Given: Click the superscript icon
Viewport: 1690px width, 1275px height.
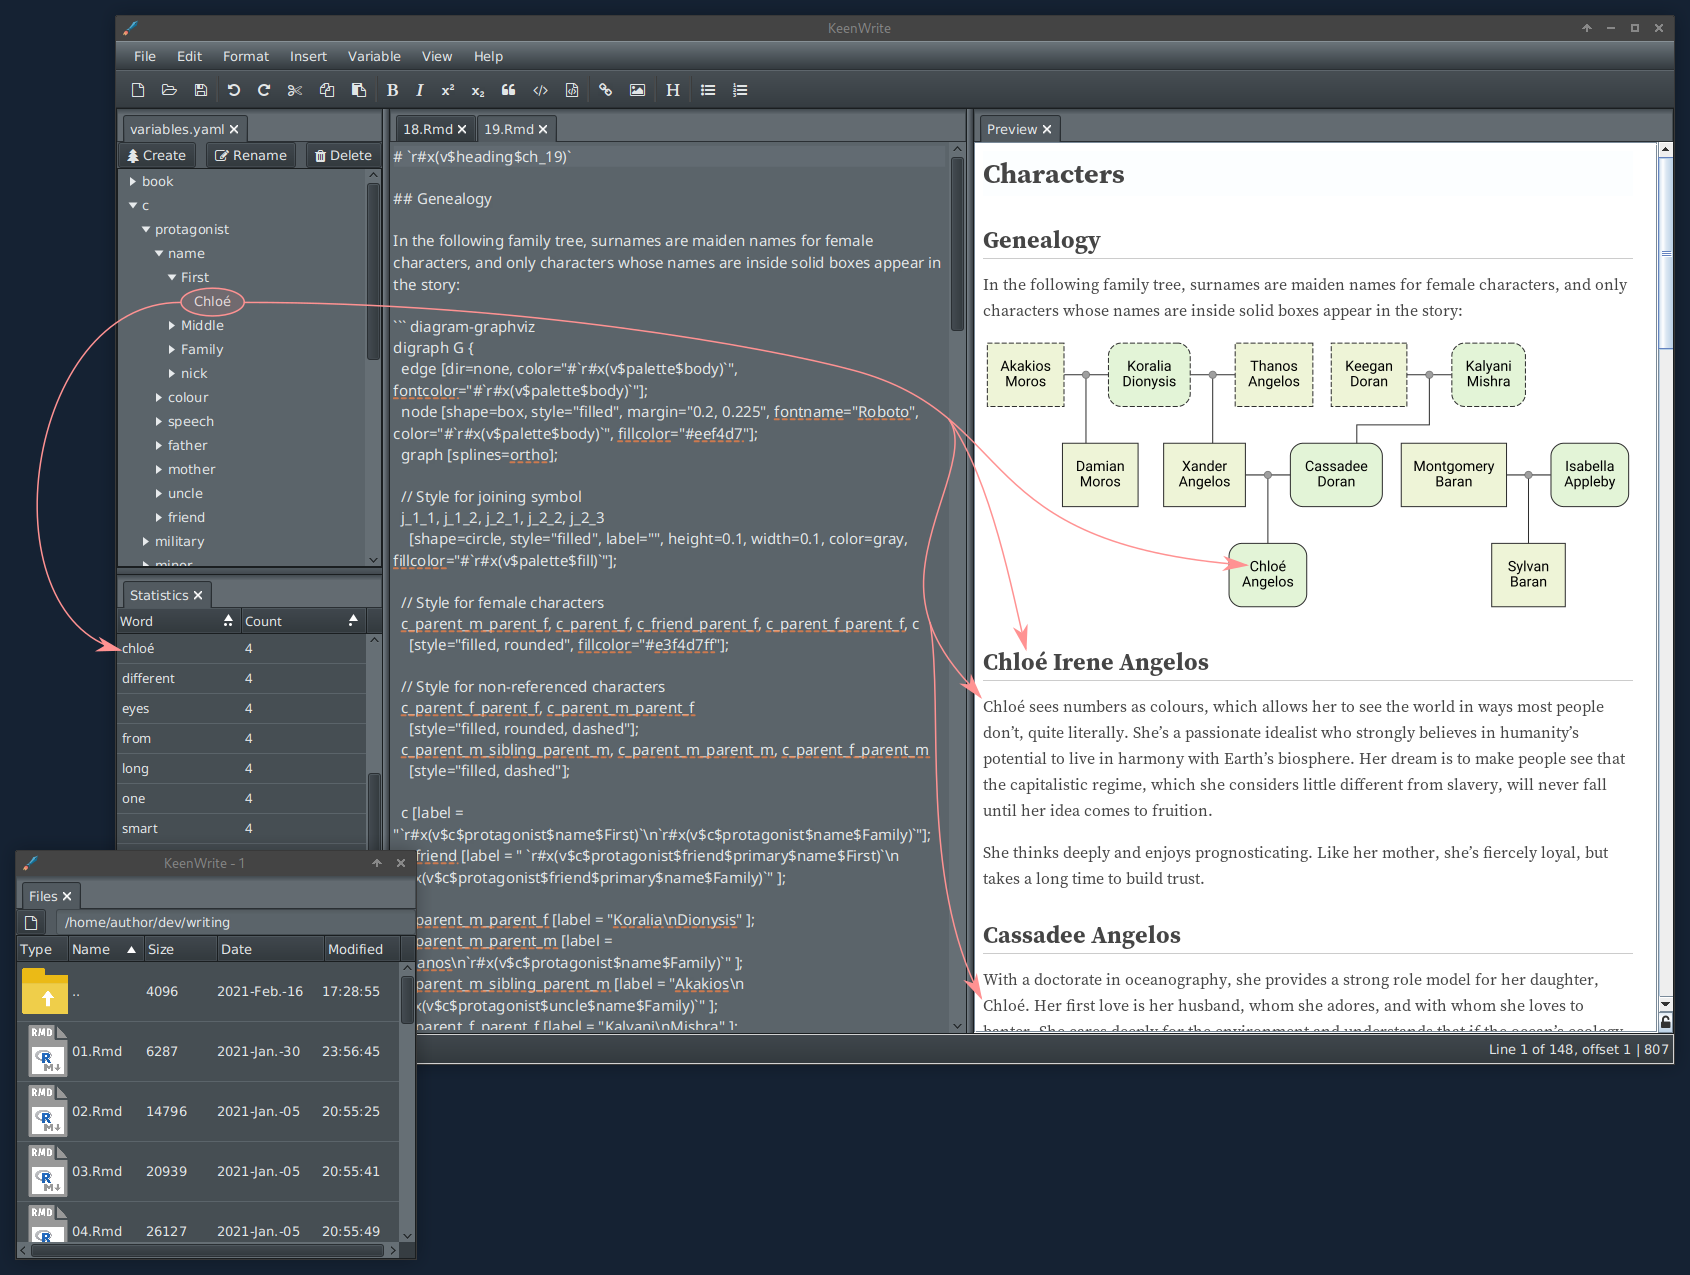Looking at the screenshot, I should click(448, 90).
